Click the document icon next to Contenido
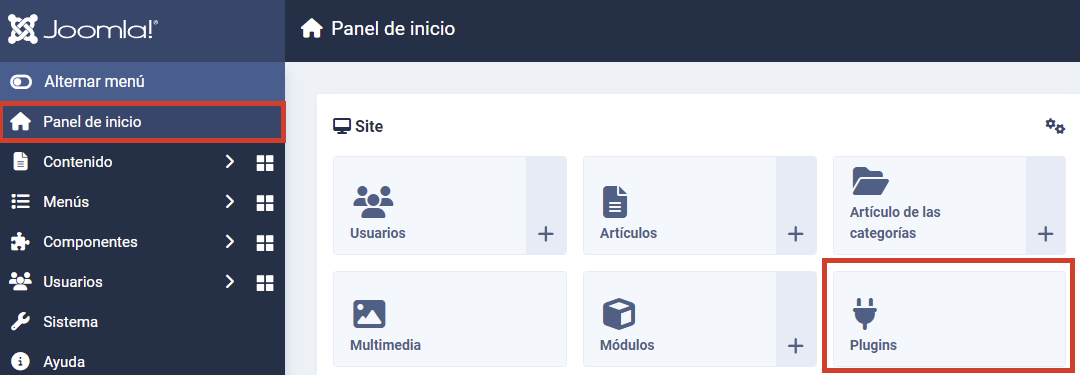Image resolution: width=1080 pixels, height=375 pixels. click(21, 162)
